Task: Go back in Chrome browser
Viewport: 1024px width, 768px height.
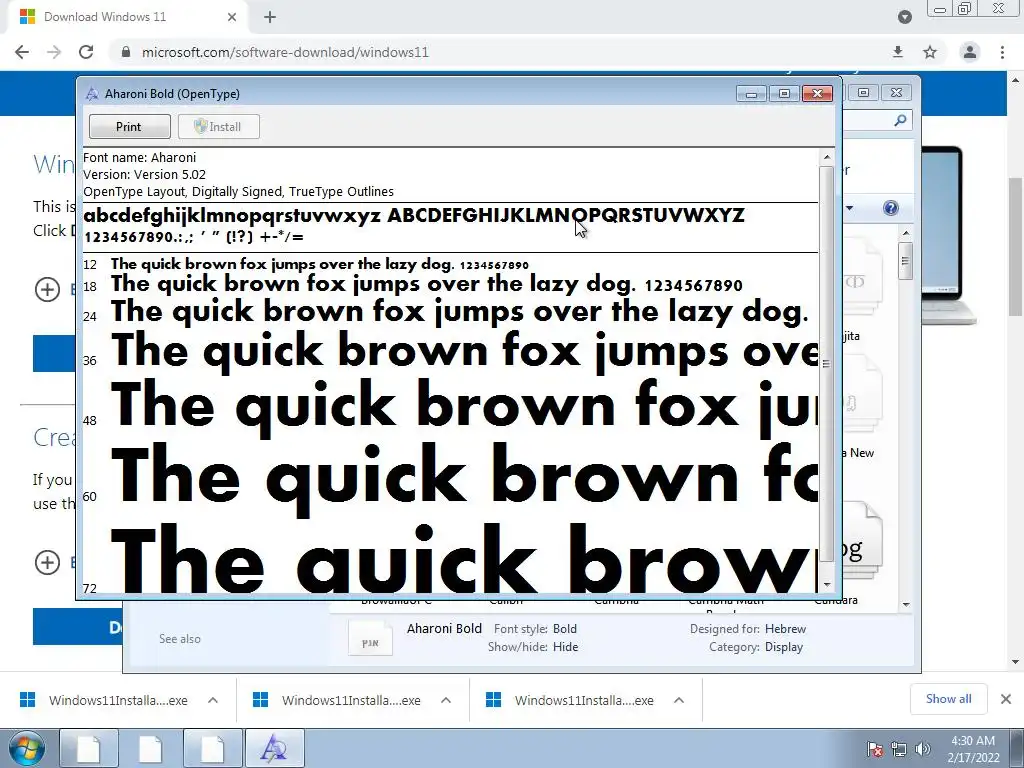Action: (22, 52)
